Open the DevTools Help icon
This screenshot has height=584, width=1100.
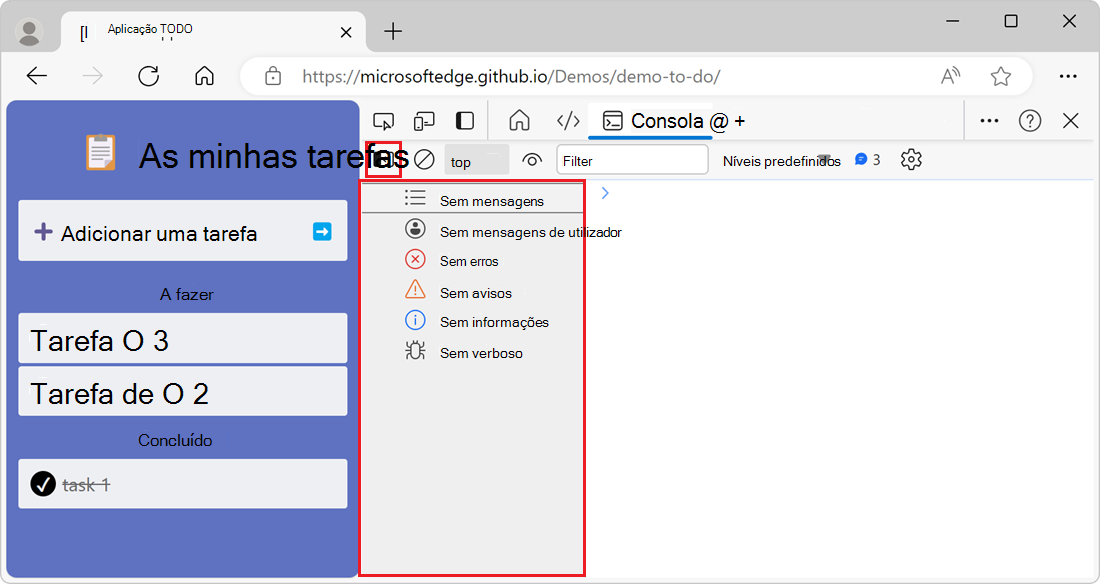(1030, 121)
